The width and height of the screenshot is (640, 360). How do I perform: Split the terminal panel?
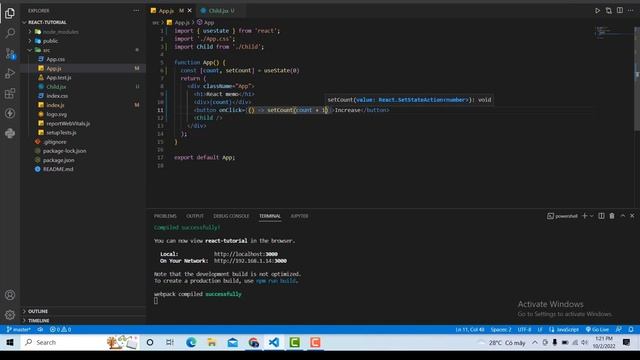(601, 216)
